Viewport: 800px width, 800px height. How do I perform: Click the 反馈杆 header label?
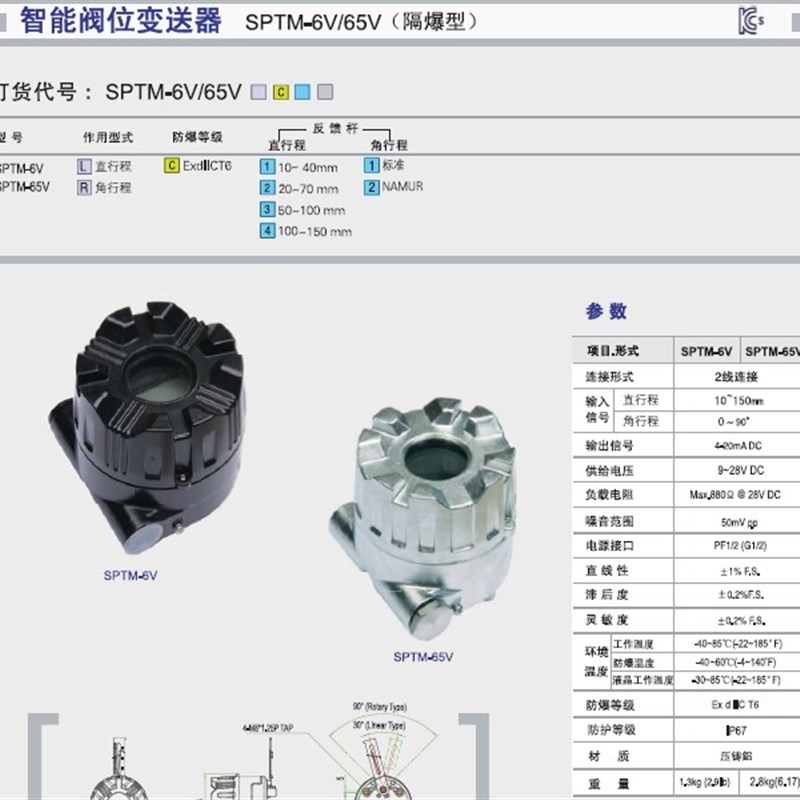pyautogui.click(x=335, y=128)
